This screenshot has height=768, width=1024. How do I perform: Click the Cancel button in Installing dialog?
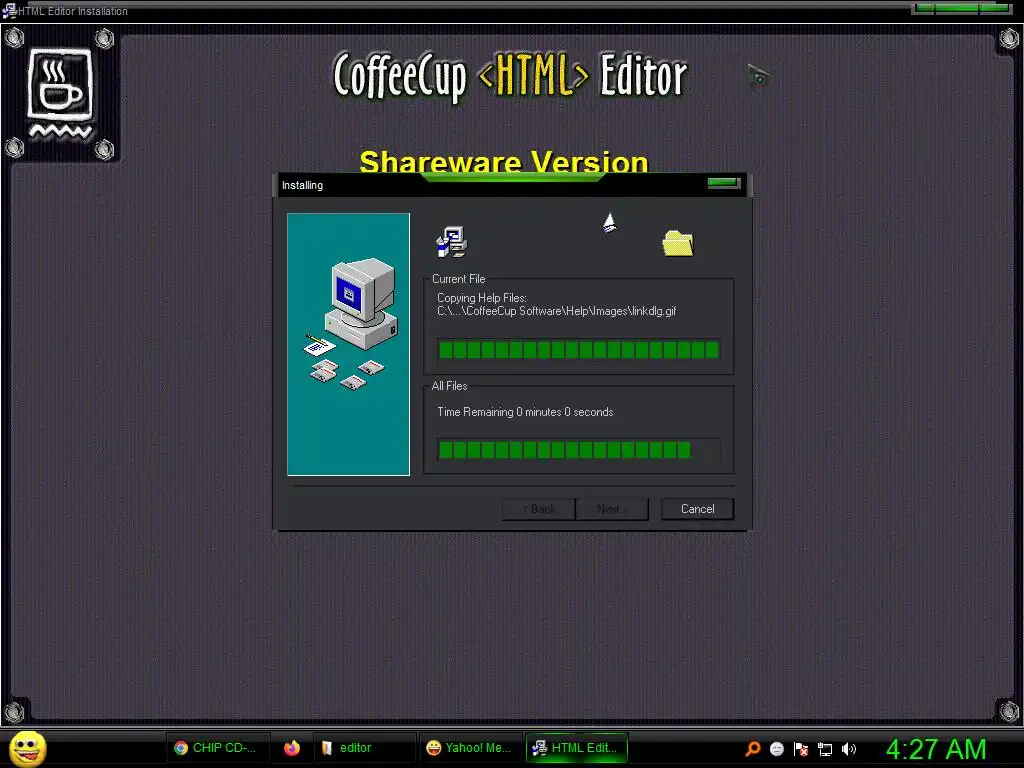click(697, 509)
